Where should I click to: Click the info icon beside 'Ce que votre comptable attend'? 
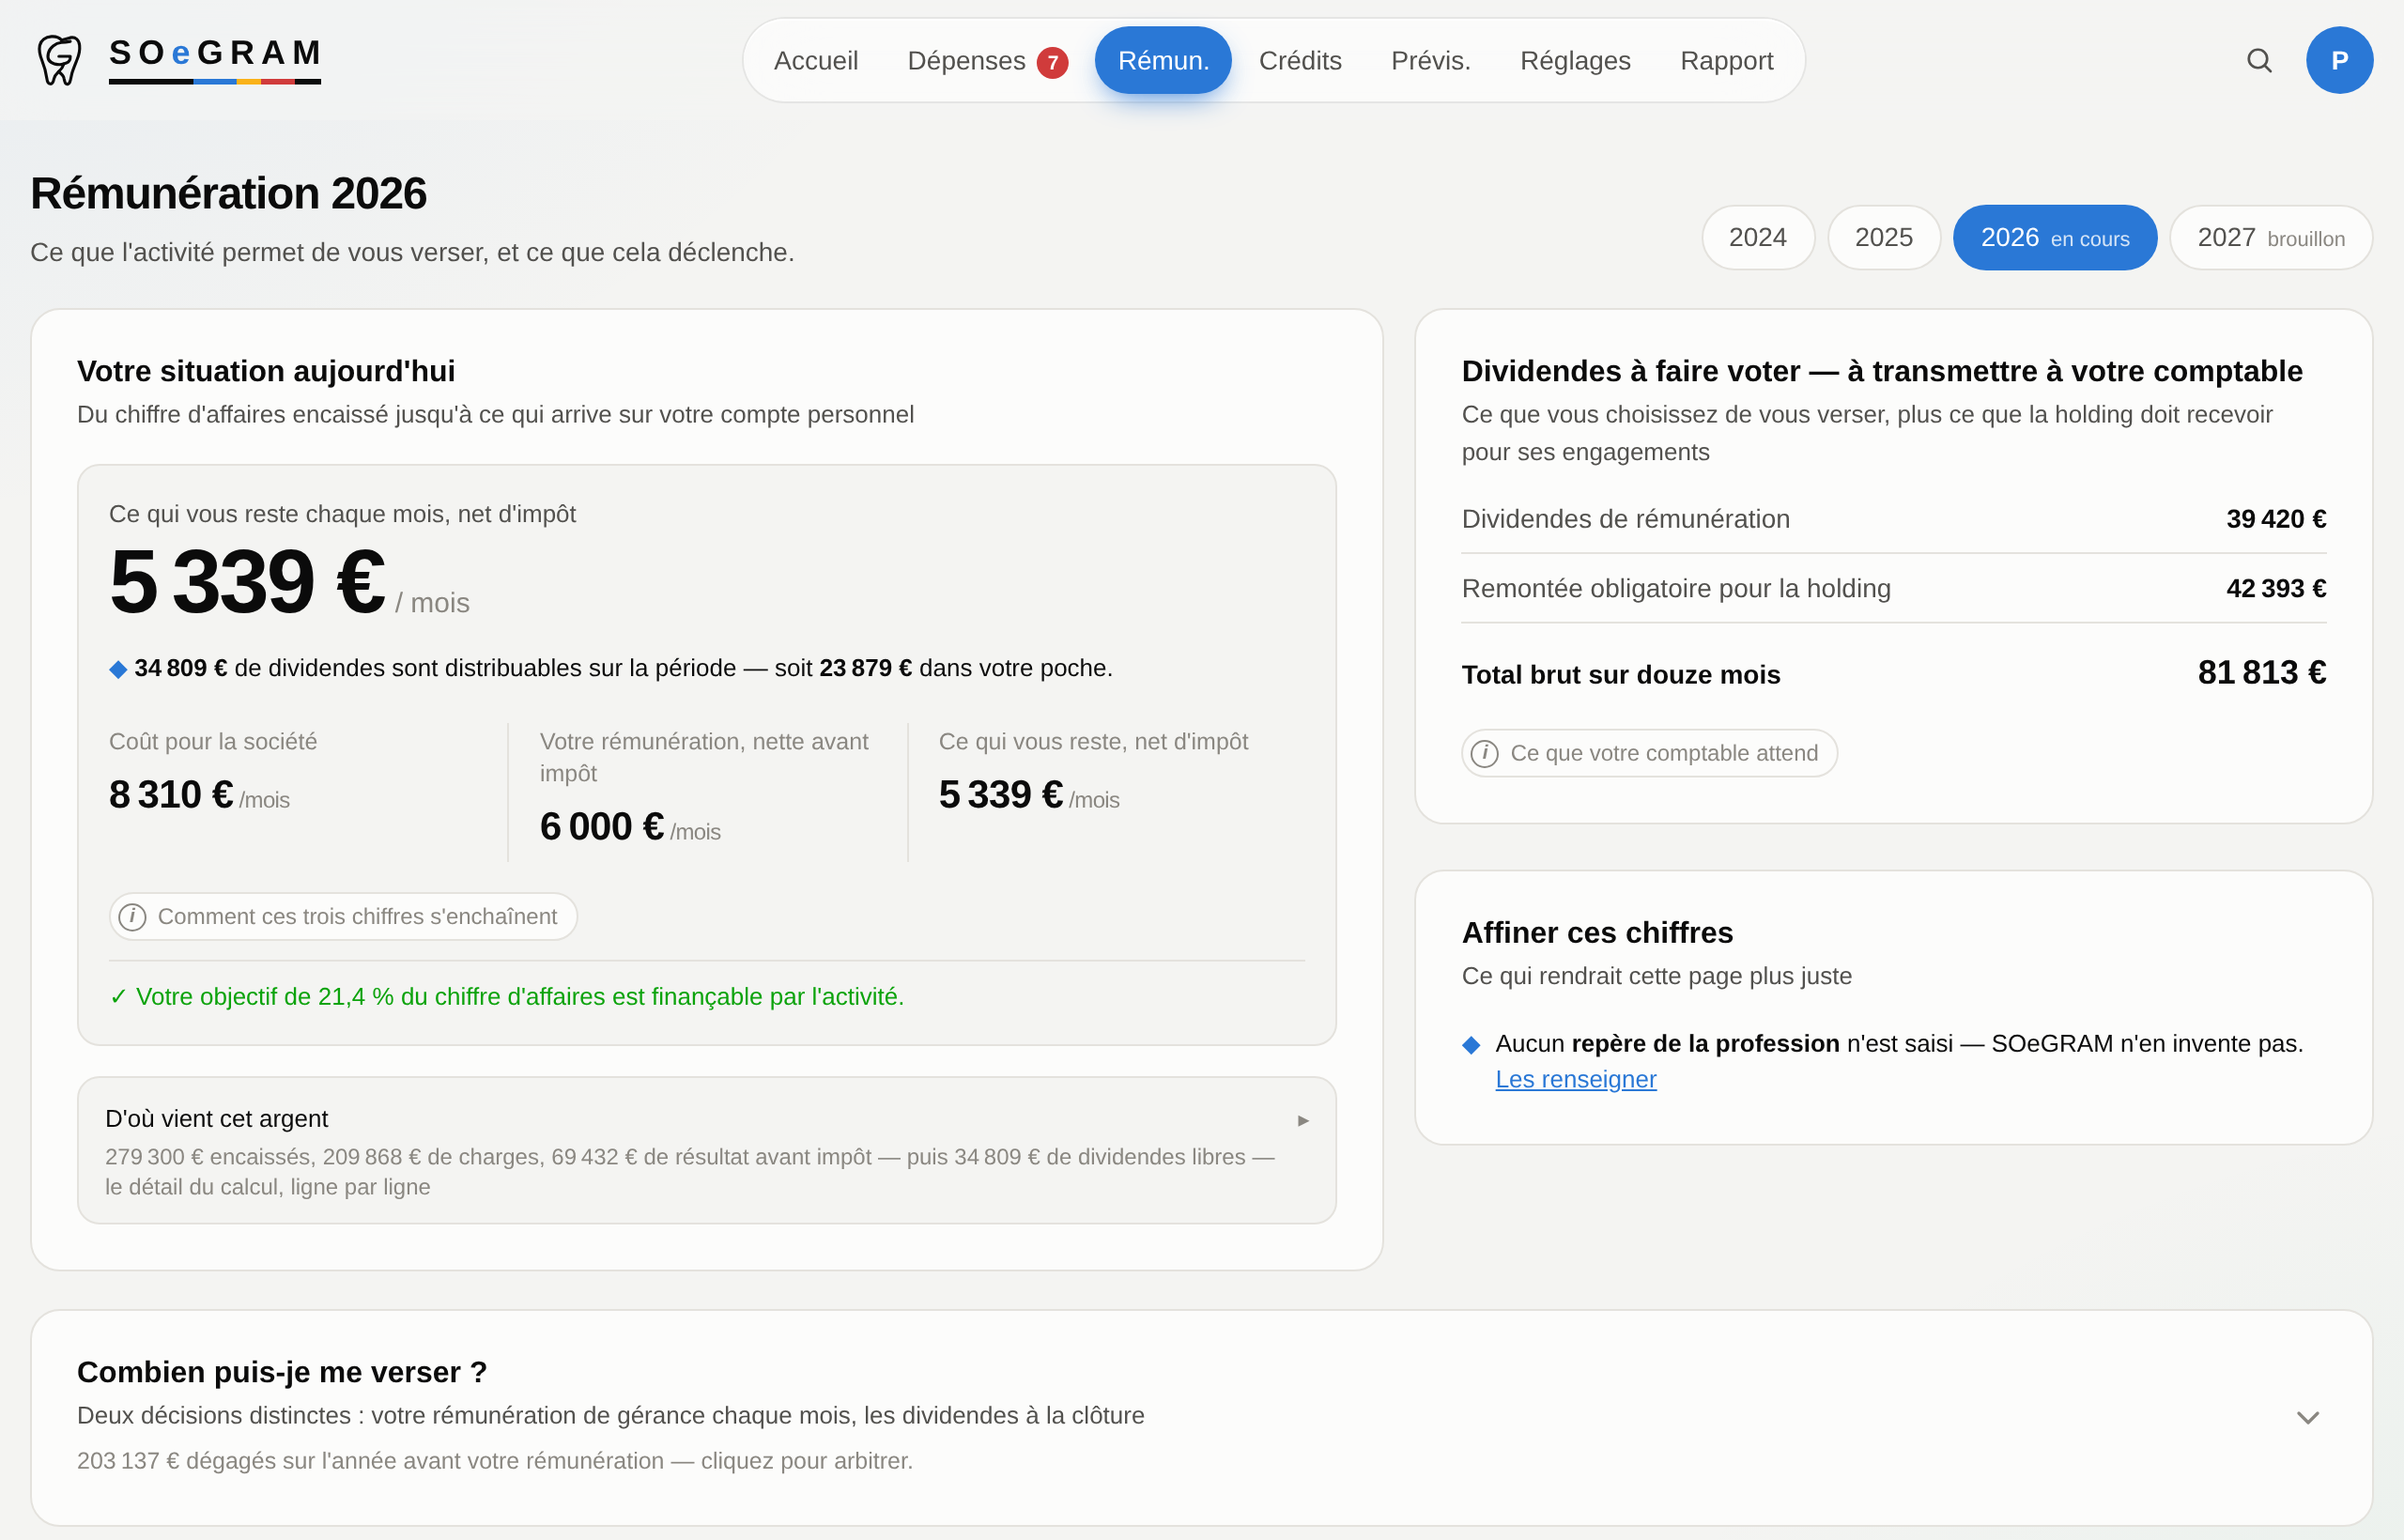point(1485,753)
